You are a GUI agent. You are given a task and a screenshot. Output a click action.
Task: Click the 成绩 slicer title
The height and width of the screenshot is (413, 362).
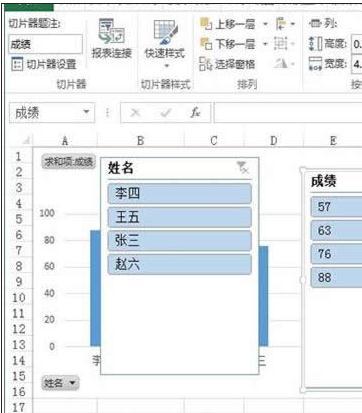[x=324, y=181]
